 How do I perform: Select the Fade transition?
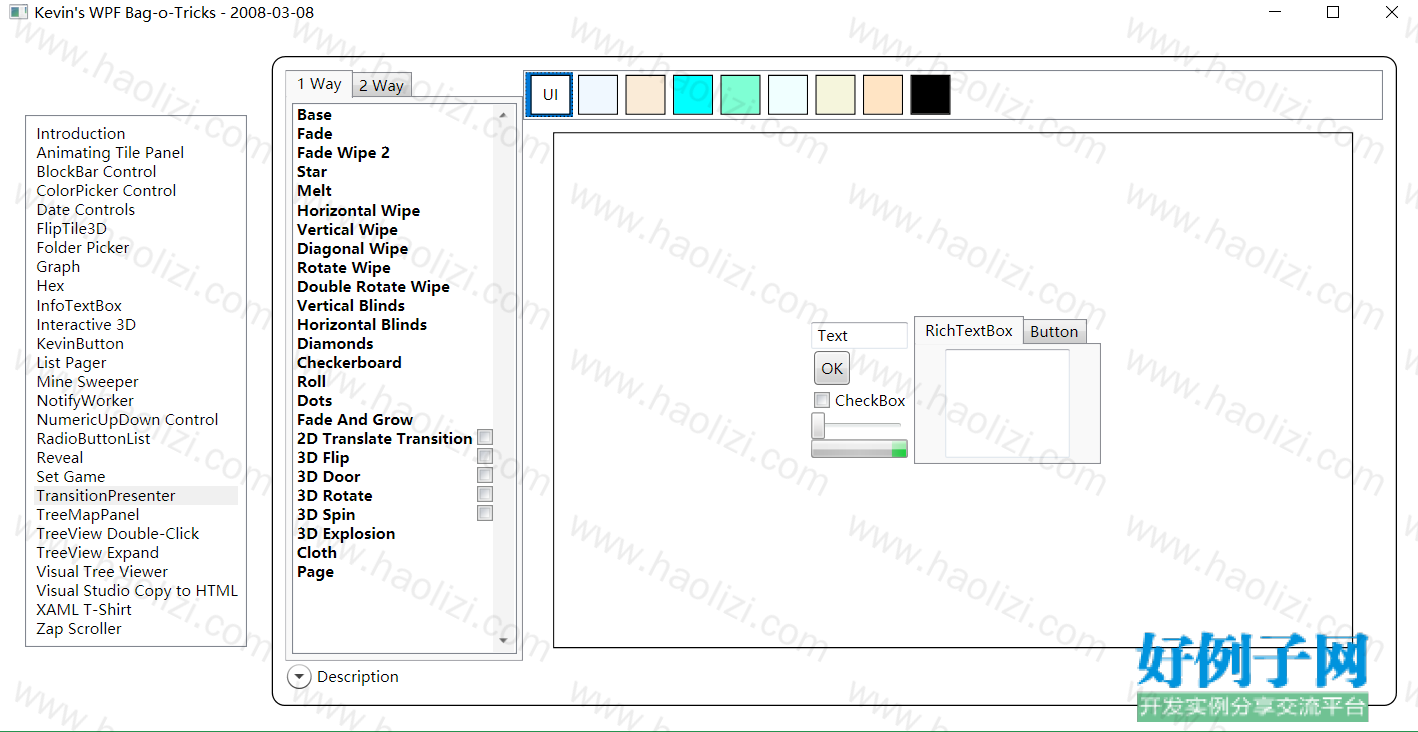[x=314, y=134]
